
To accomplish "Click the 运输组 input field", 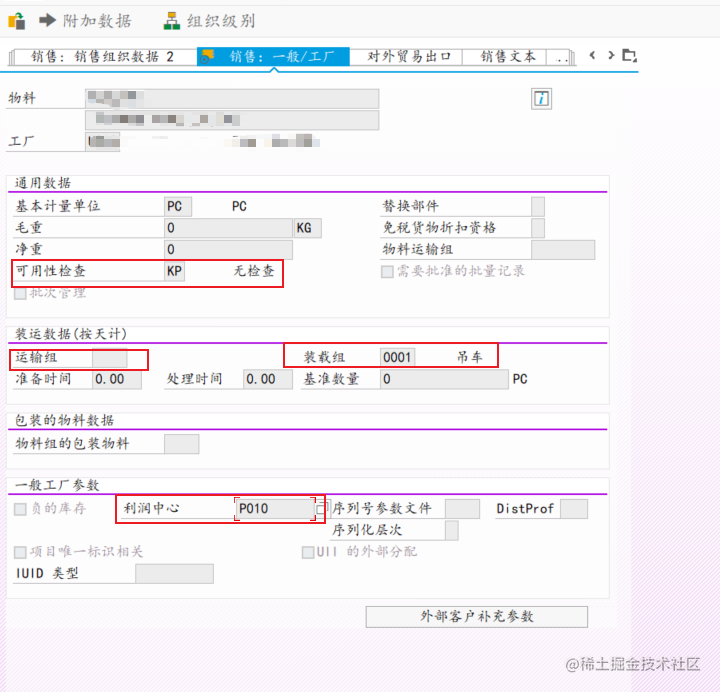I will [110, 358].
